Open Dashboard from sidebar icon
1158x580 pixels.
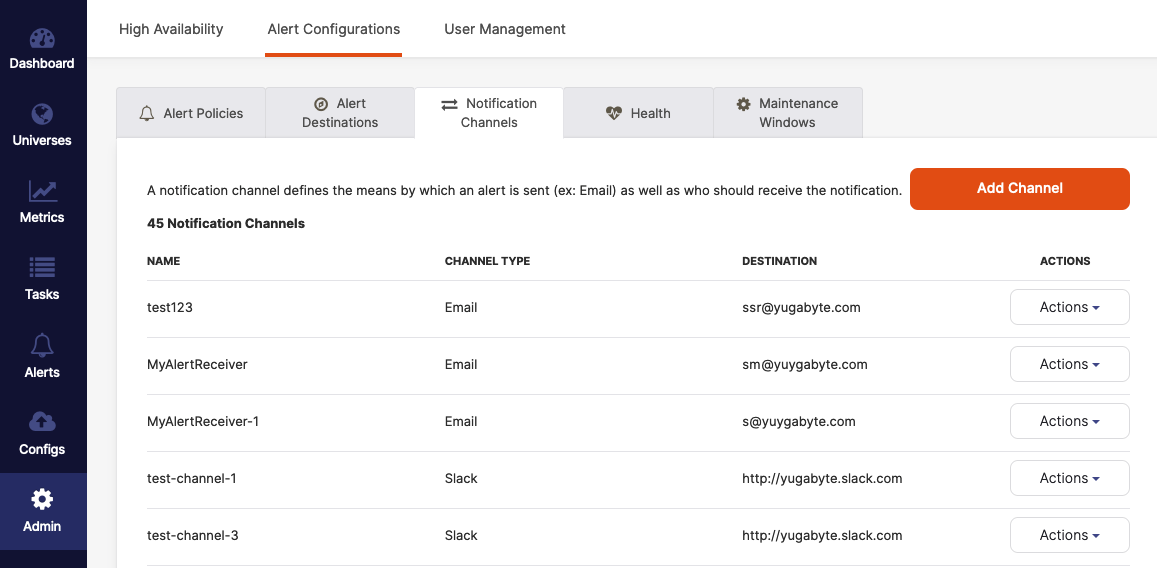[42, 39]
